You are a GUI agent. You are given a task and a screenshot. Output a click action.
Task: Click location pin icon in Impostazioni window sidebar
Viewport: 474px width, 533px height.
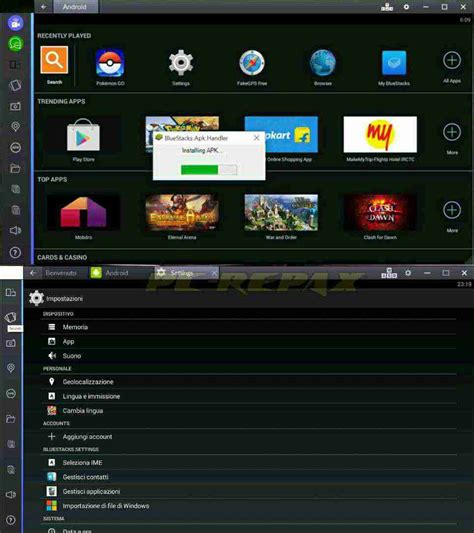coord(11,368)
